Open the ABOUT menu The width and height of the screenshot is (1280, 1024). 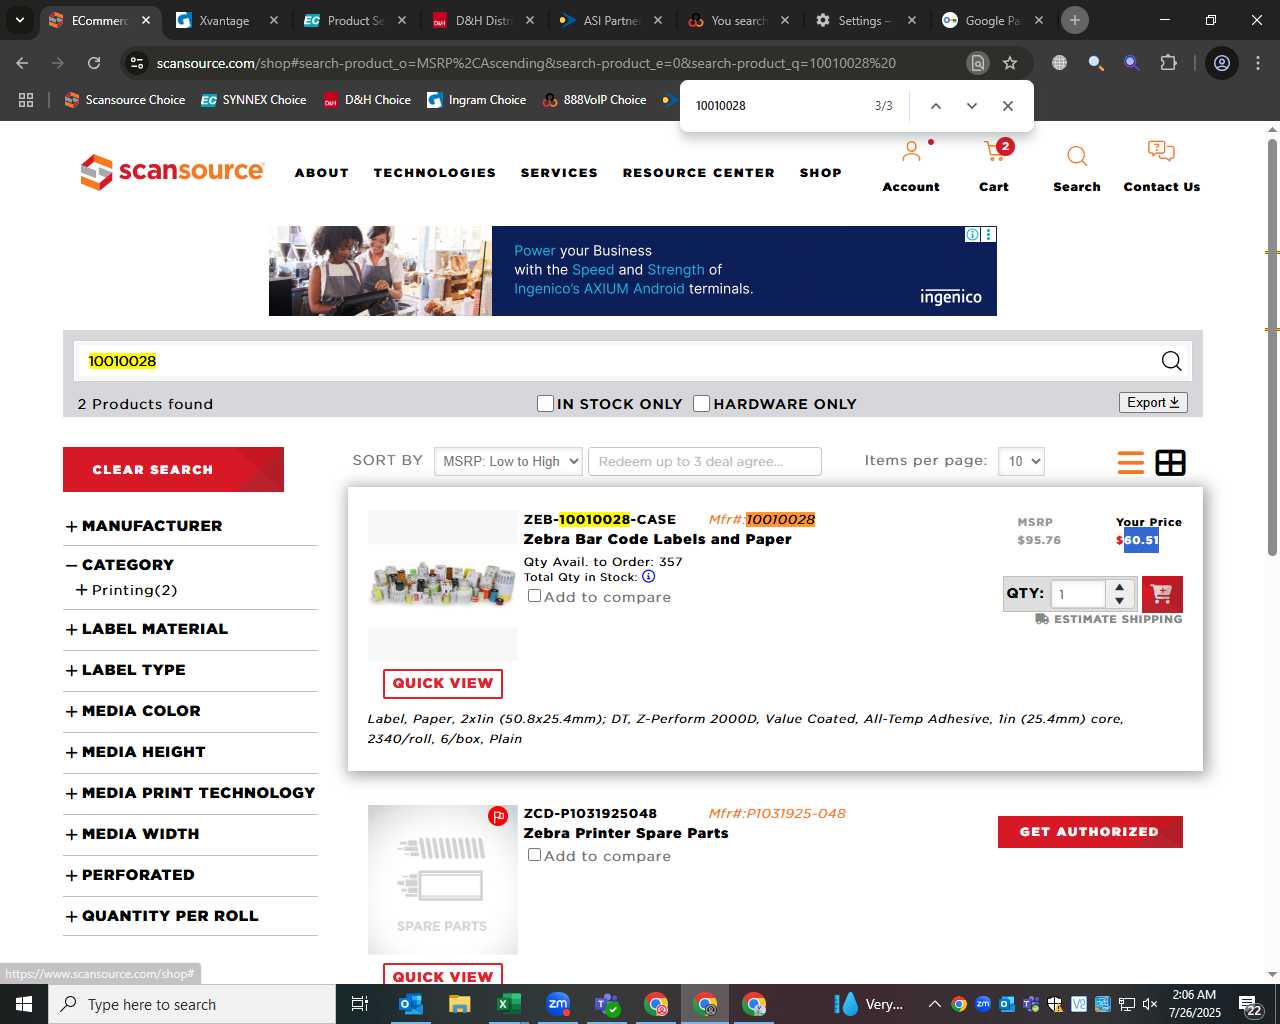tap(321, 173)
